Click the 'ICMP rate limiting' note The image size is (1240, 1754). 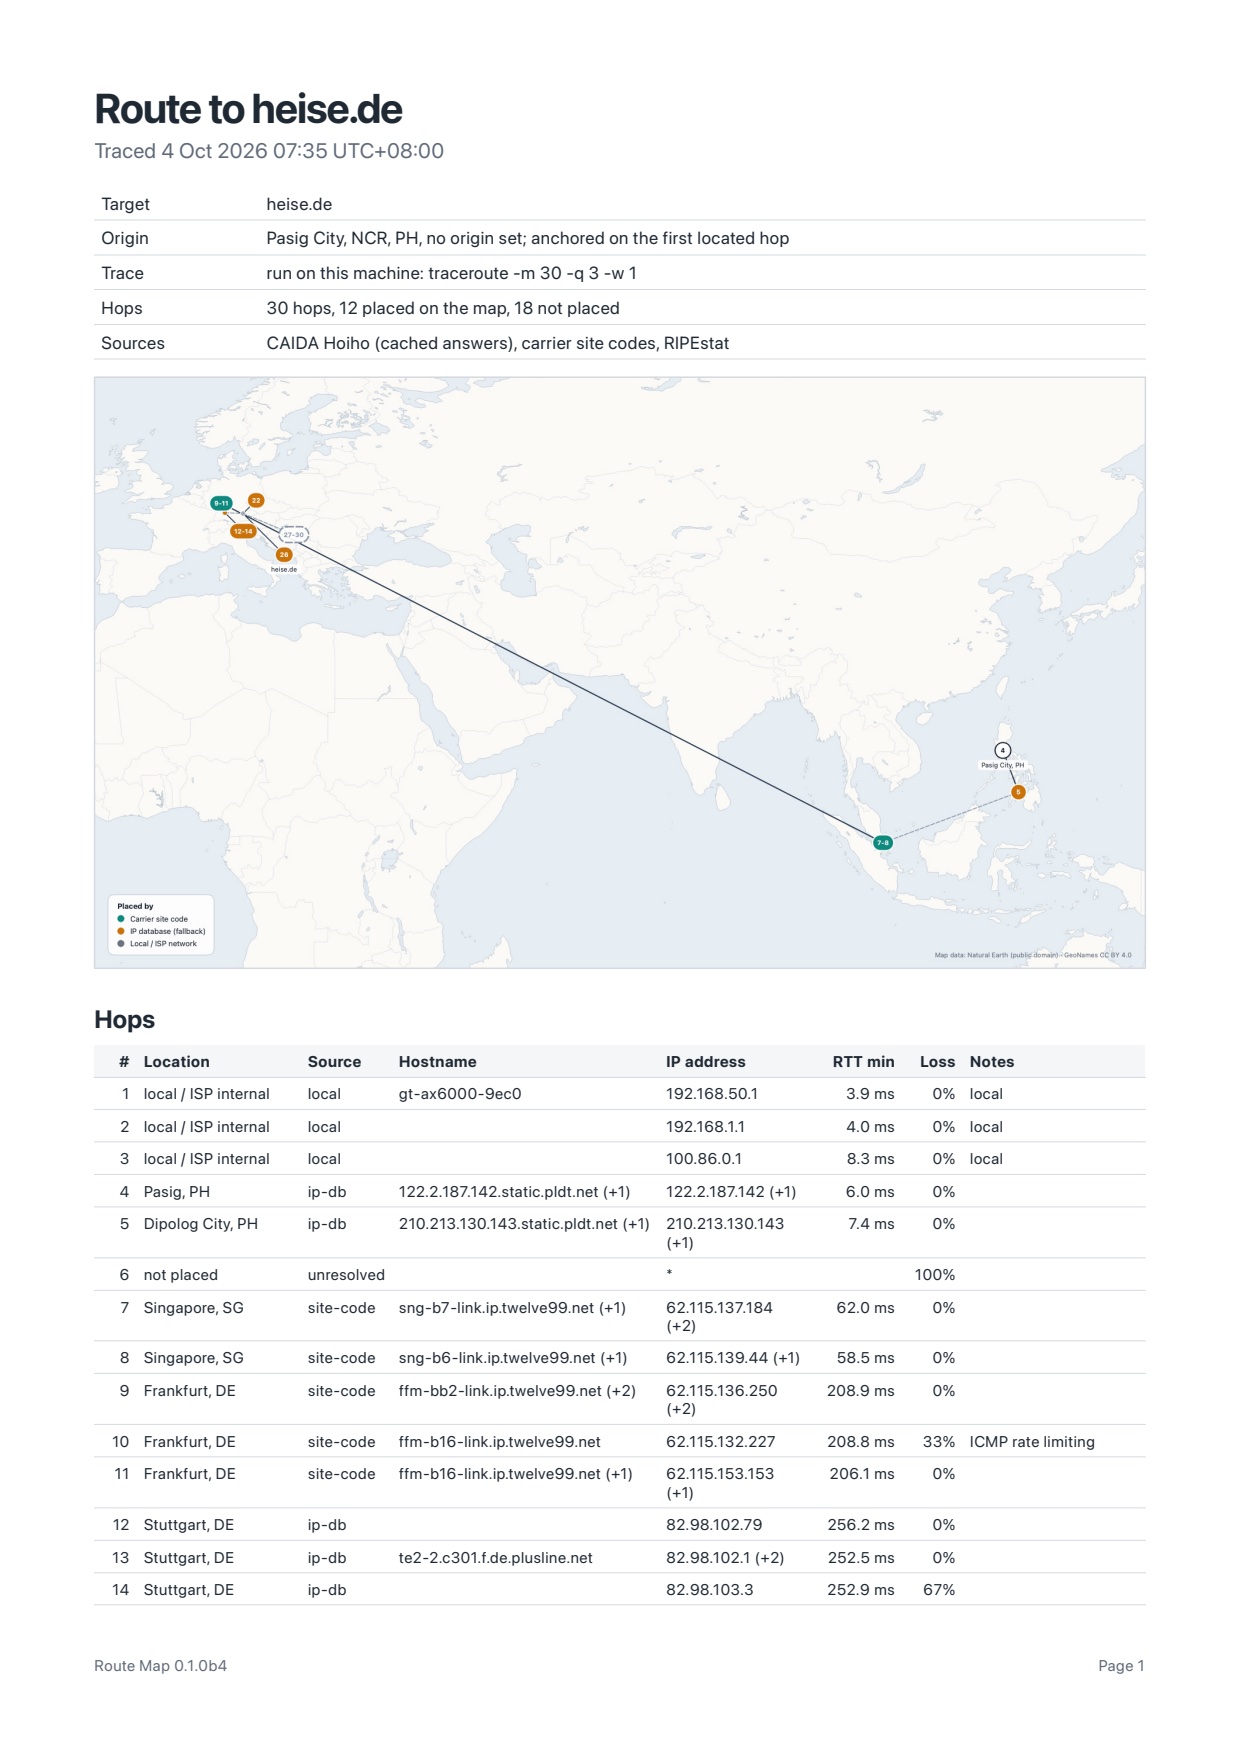(1032, 1442)
